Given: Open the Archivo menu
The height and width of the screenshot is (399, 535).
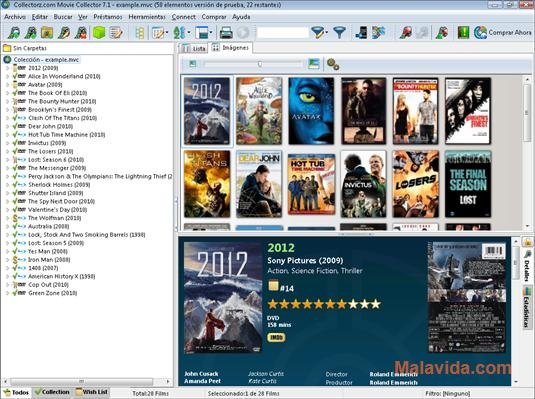Looking at the screenshot, I should (15, 17).
